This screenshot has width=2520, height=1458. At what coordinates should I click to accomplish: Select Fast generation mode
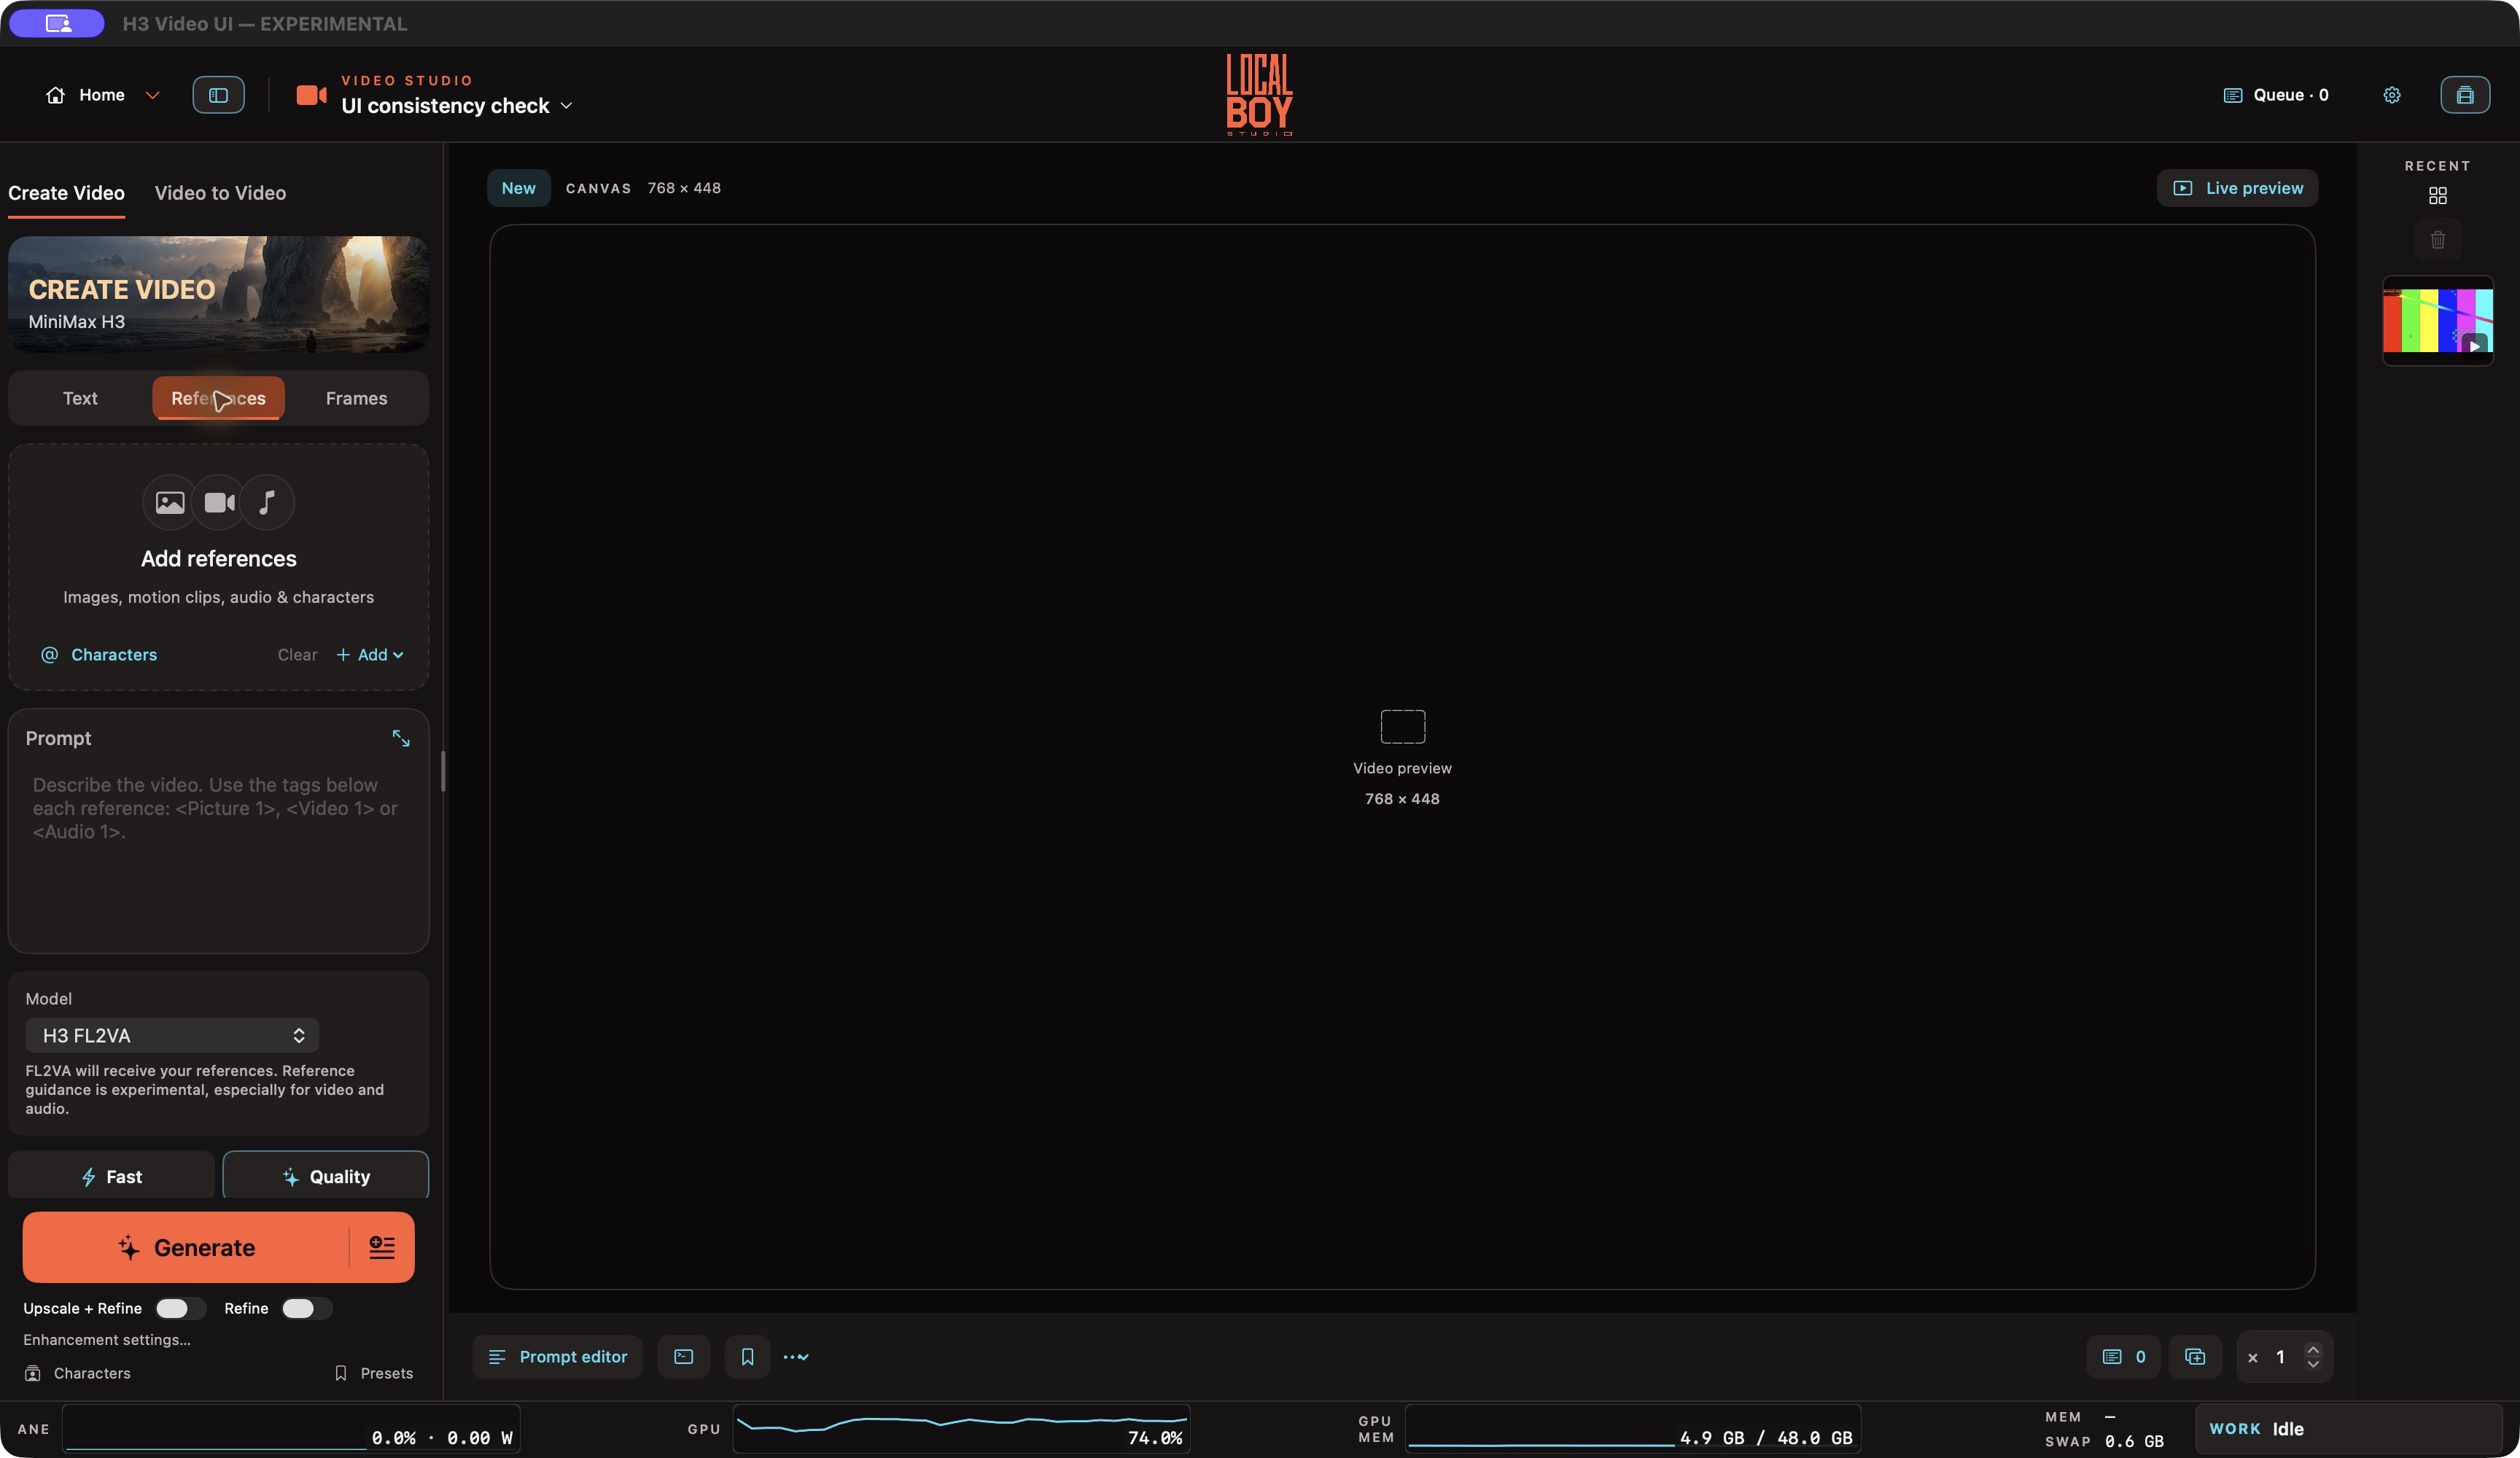(x=111, y=1176)
